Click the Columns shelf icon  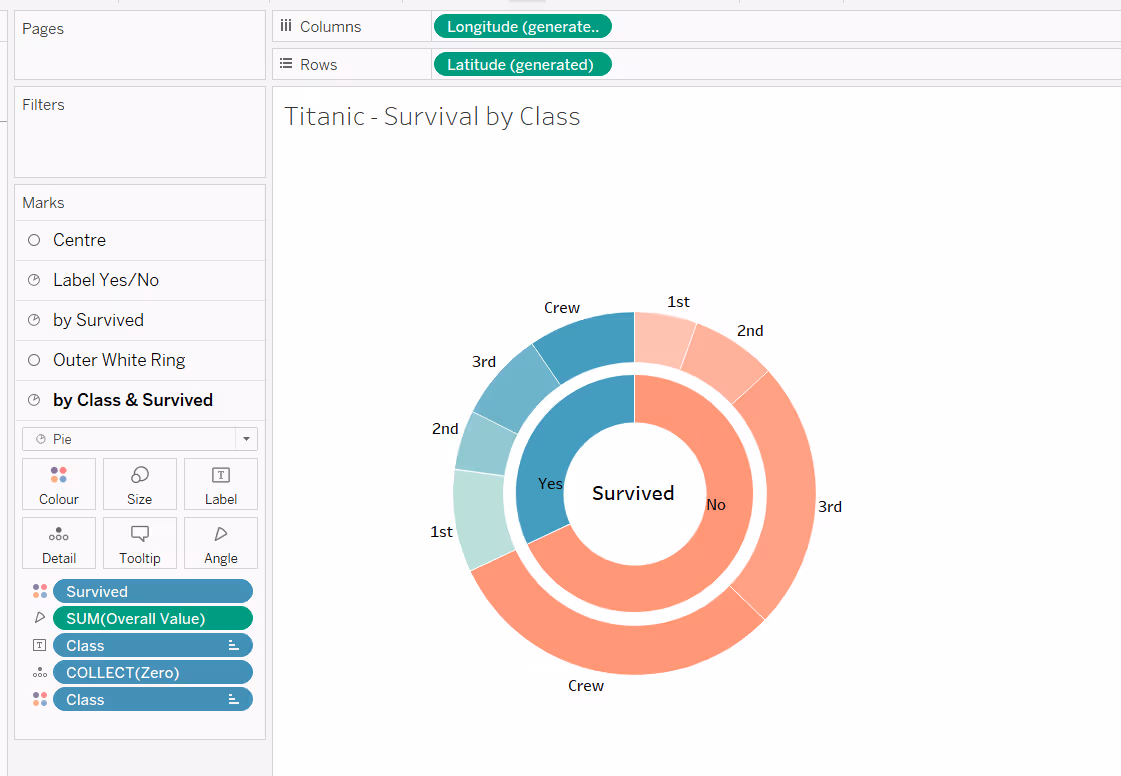coord(286,26)
